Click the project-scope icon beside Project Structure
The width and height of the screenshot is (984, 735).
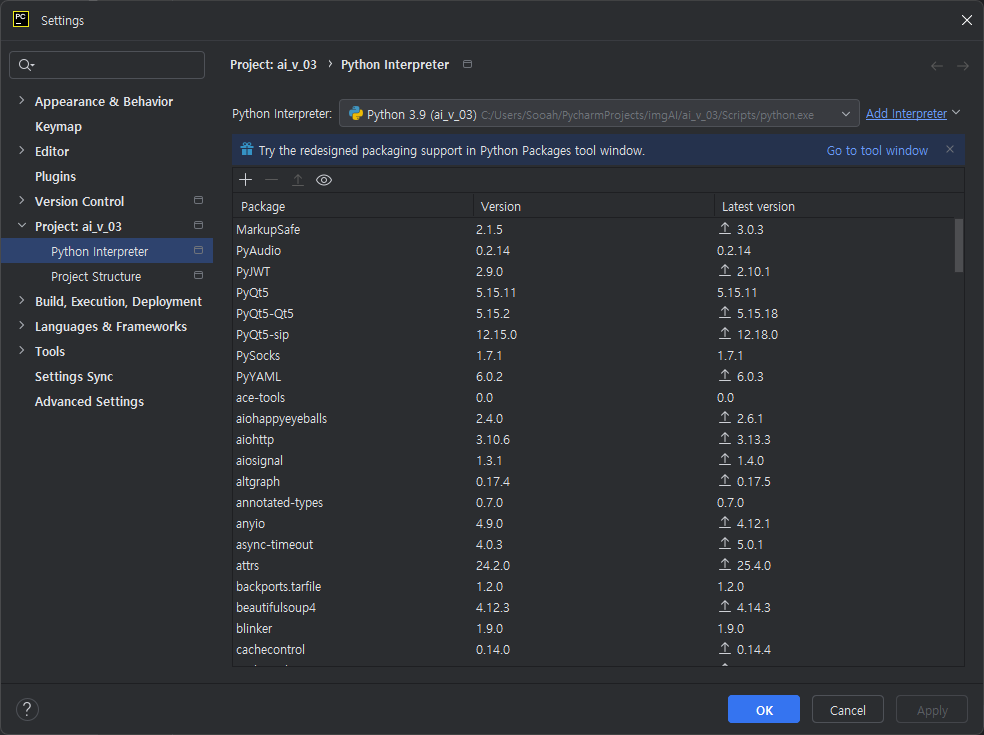pyautogui.click(x=198, y=276)
